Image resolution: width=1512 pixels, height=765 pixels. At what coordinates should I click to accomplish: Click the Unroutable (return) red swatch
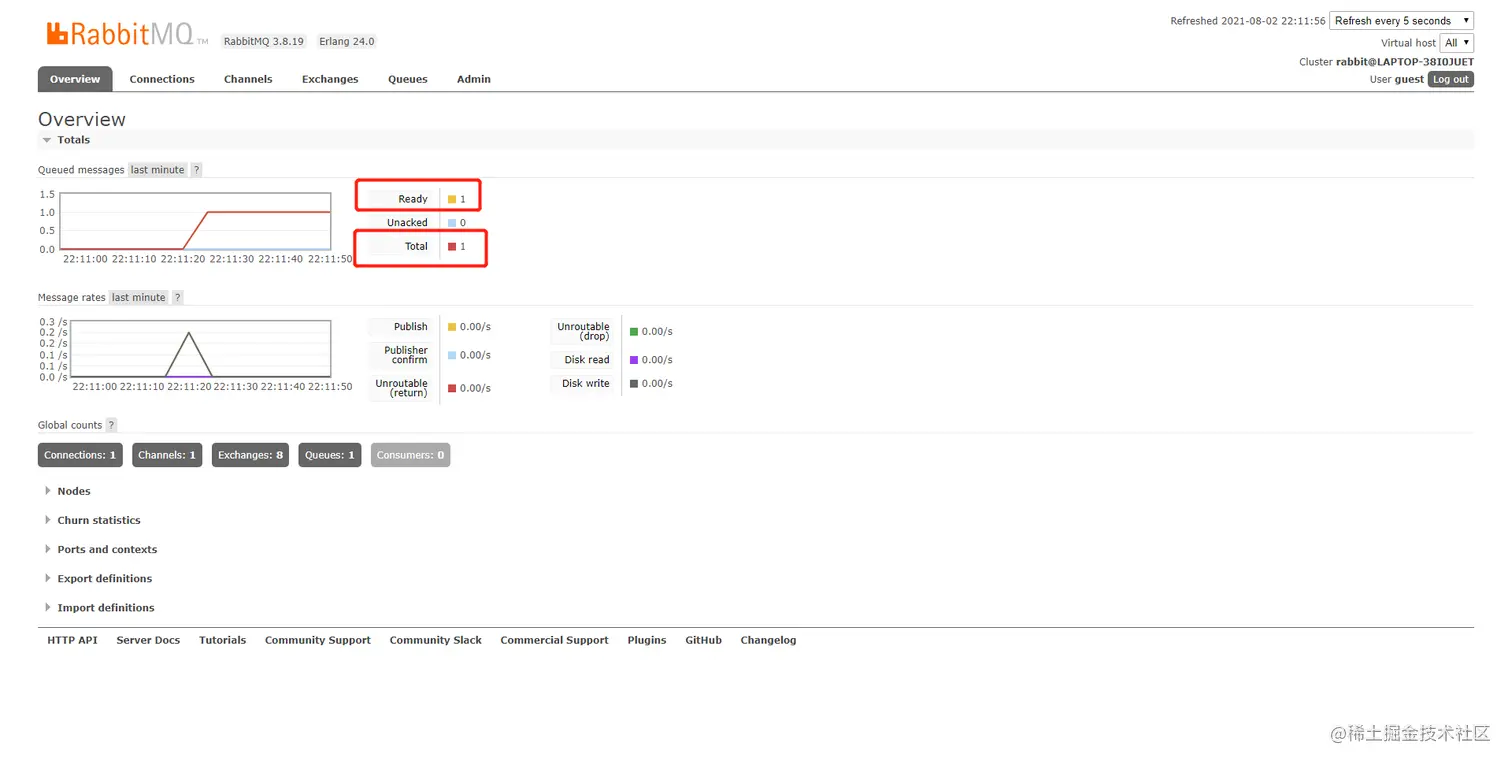pyautogui.click(x=452, y=388)
